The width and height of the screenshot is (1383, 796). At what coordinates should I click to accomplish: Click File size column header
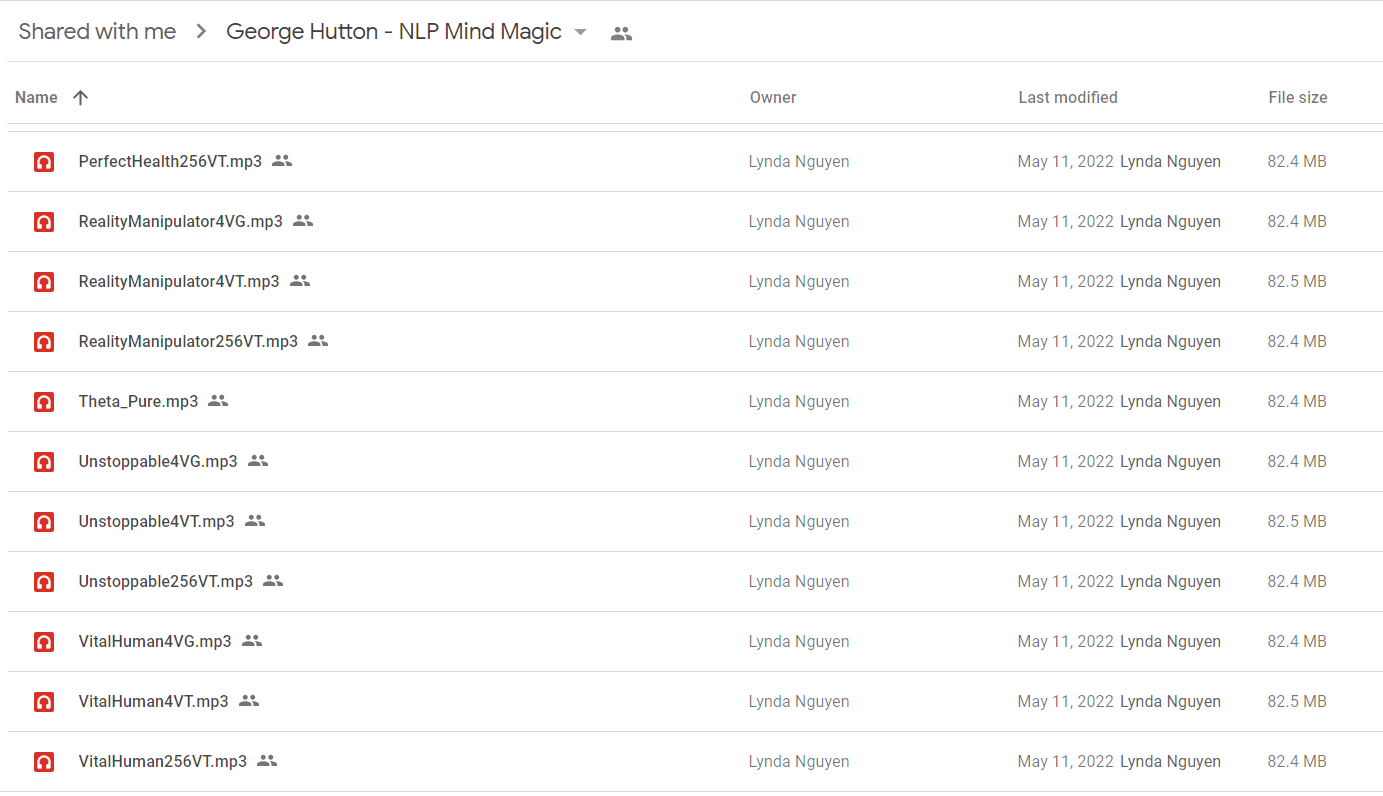point(1297,97)
